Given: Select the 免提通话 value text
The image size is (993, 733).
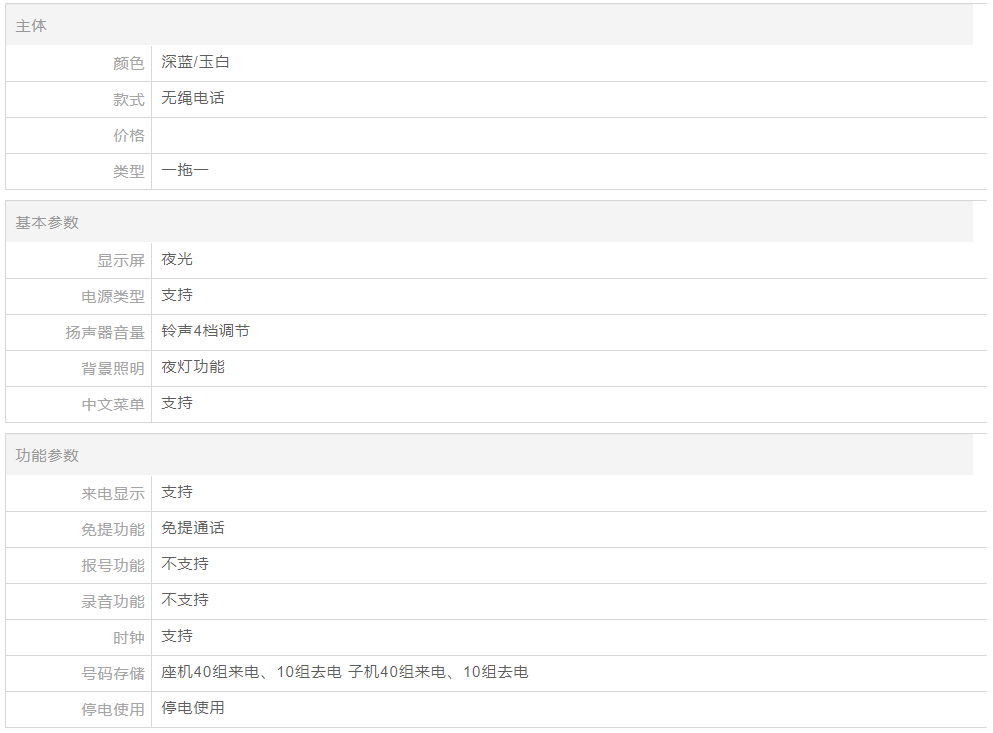Looking at the screenshot, I should (x=193, y=528).
